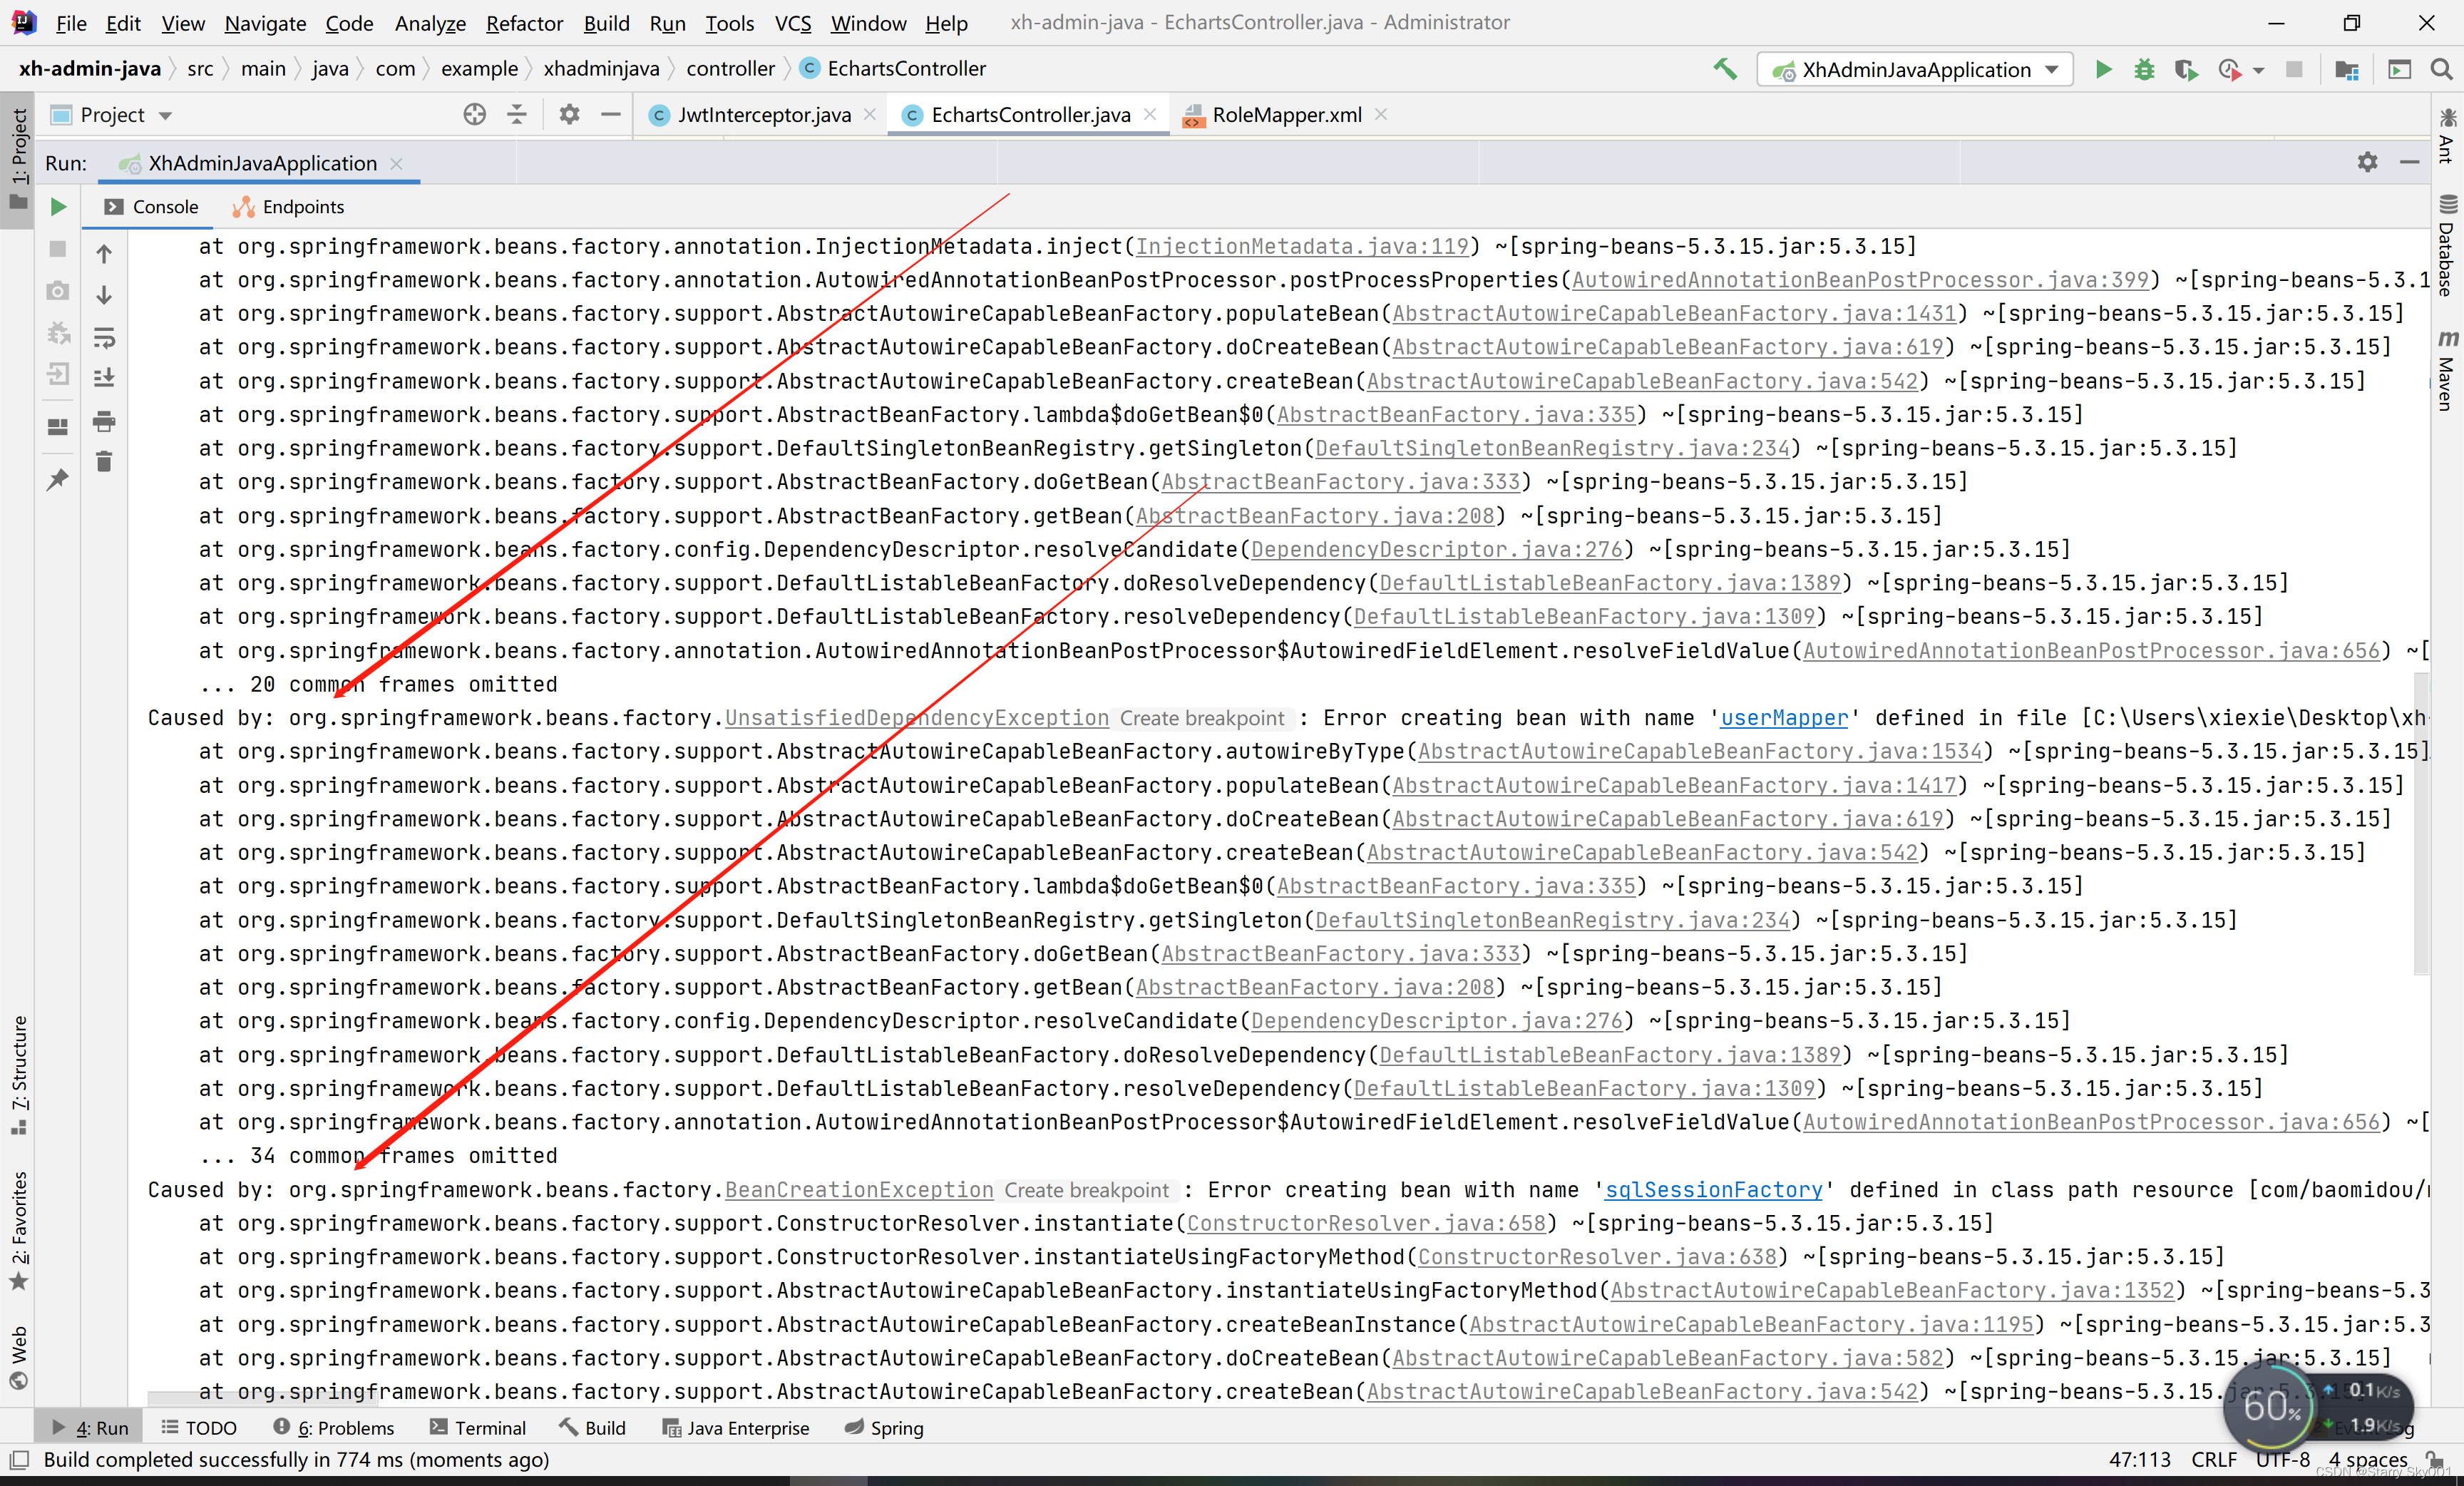Hide the Project panel with minus icon
The width and height of the screenshot is (2464, 1486).
pos(610,114)
